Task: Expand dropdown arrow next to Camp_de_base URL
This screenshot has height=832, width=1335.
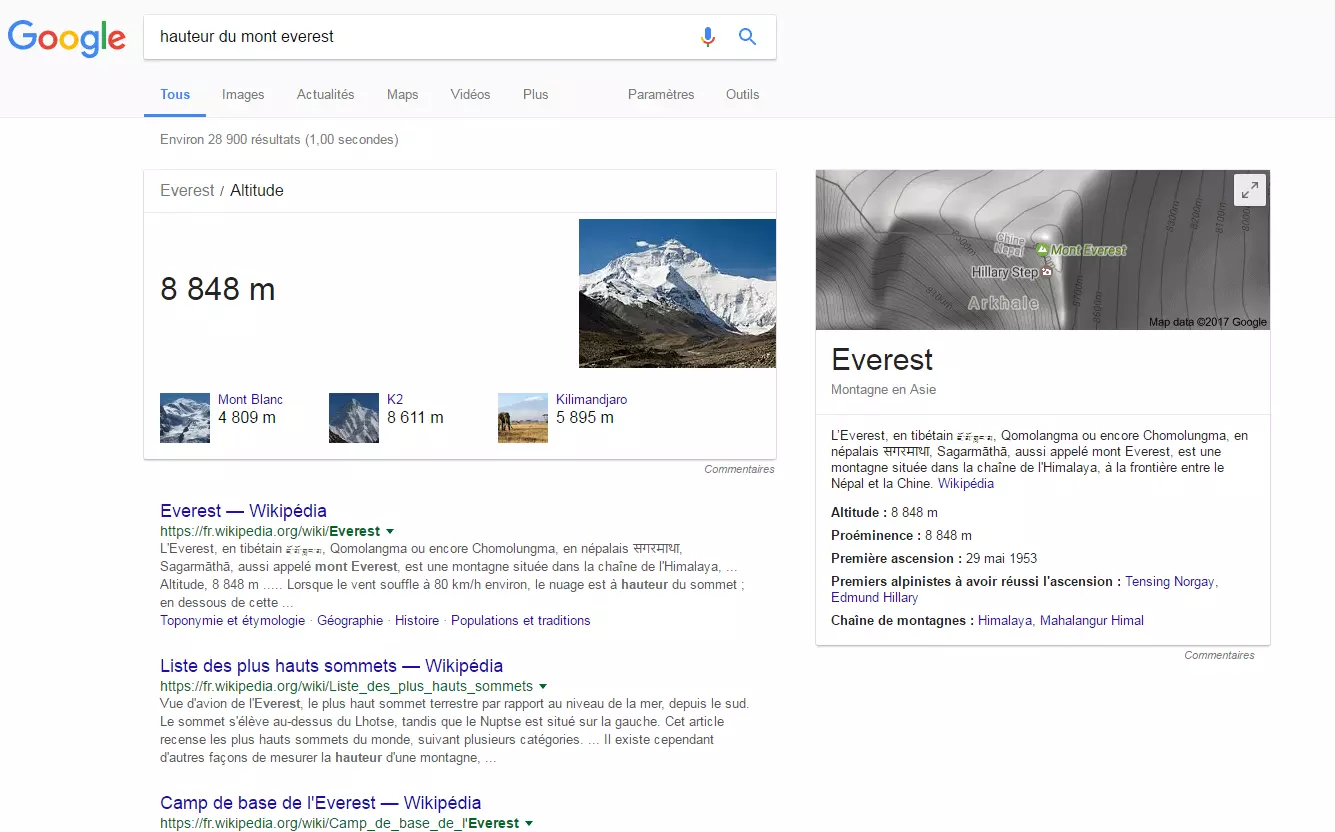Action: tap(529, 824)
